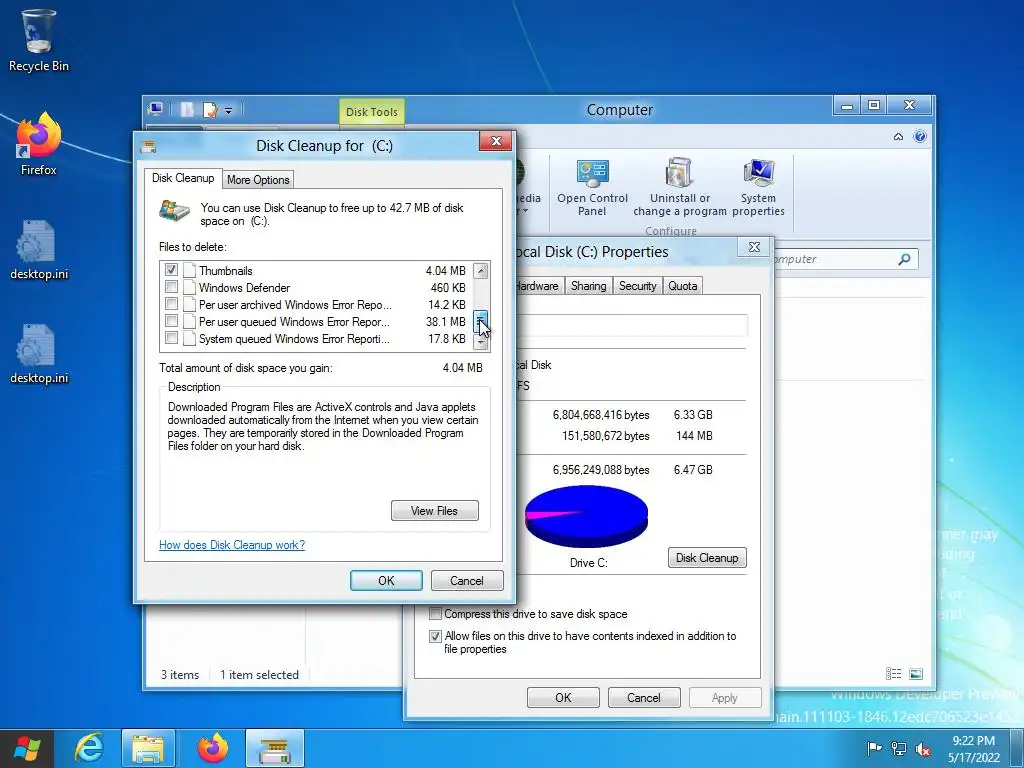Uncheck the Thumbnails checkbox
1024x768 pixels.
171,270
